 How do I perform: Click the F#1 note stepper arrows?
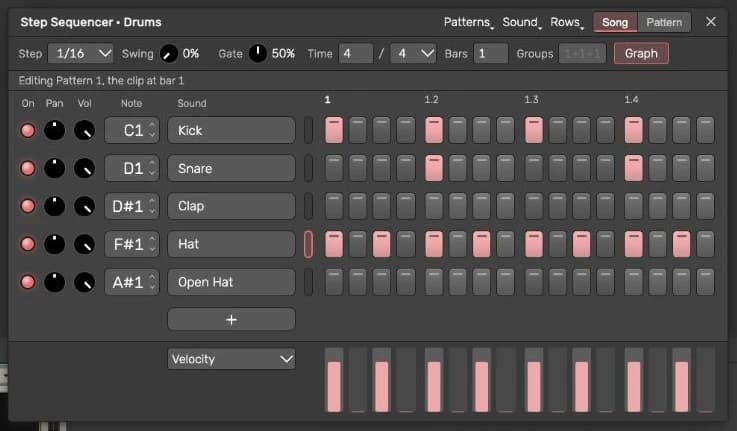point(152,244)
